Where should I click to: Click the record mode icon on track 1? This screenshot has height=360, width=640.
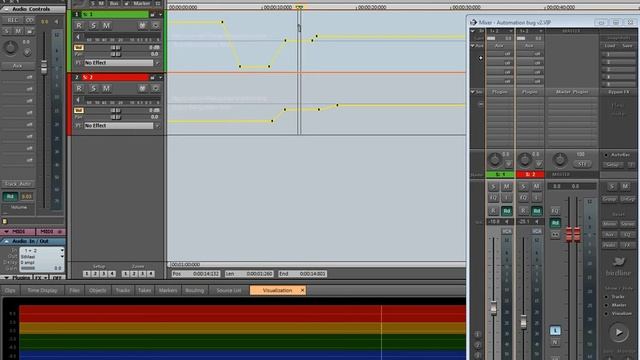pyautogui.click(x=155, y=26)
